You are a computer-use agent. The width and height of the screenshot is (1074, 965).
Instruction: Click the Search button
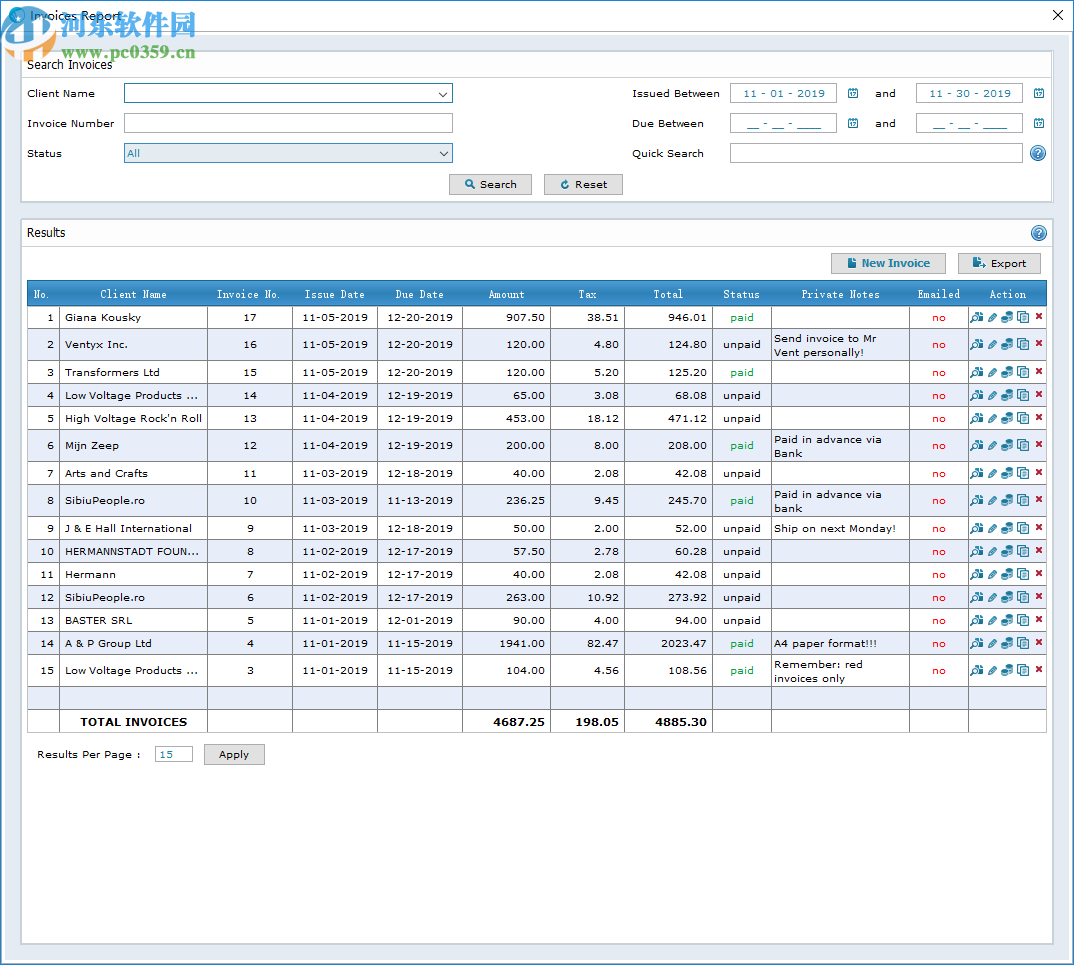(x=490, y=184)
